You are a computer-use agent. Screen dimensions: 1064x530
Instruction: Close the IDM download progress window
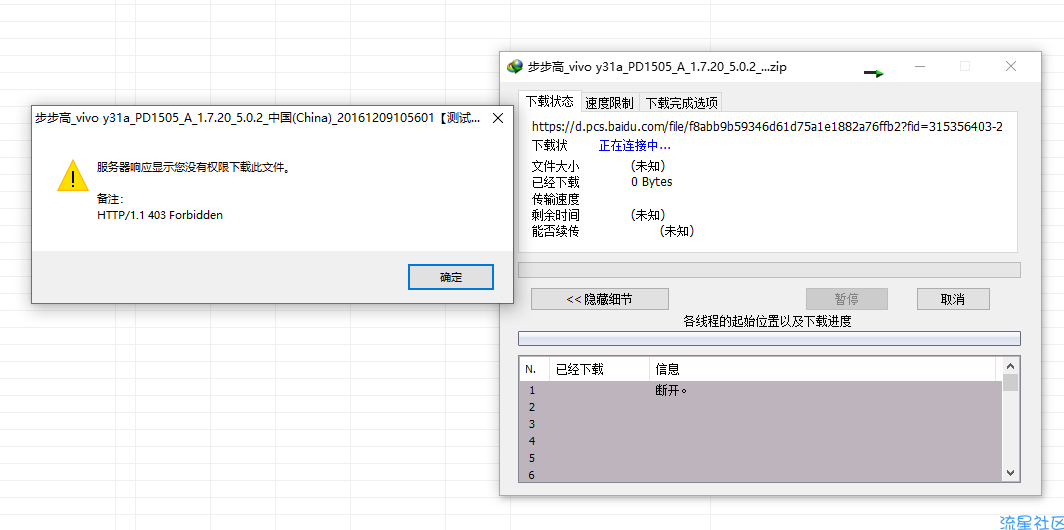click(1010, 67)
